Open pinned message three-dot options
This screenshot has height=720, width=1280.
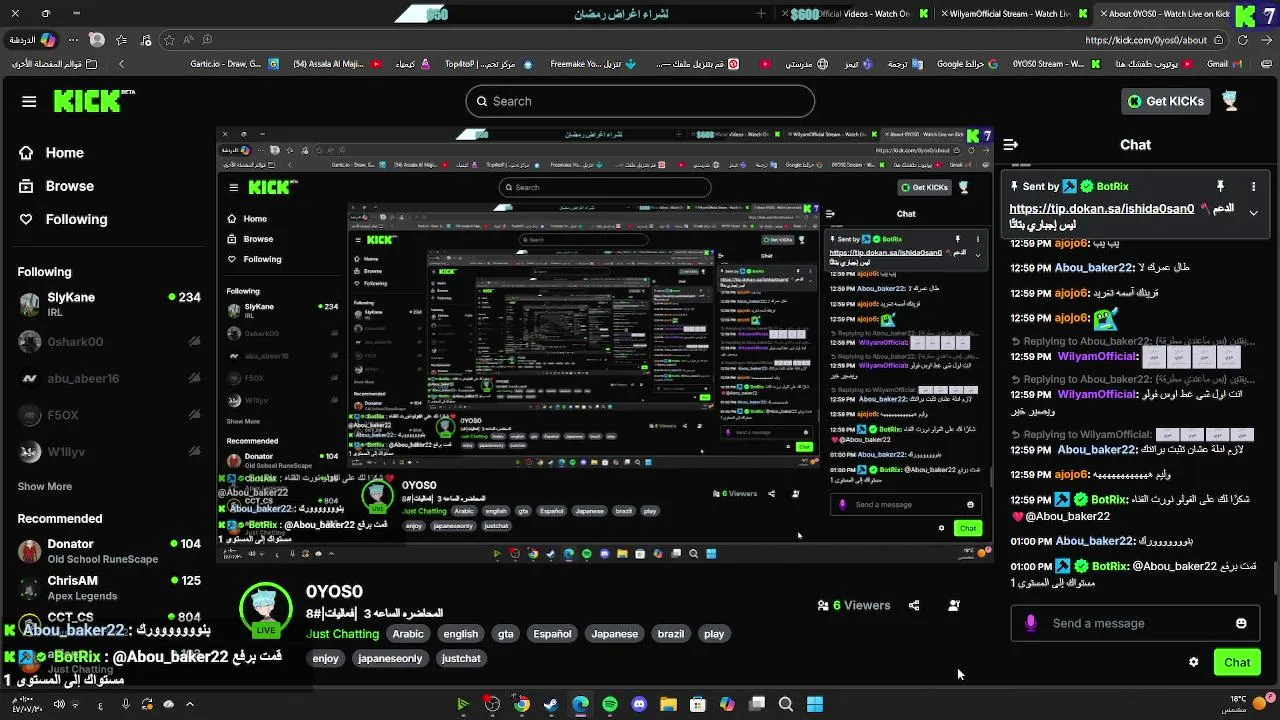click(1253, 187)
